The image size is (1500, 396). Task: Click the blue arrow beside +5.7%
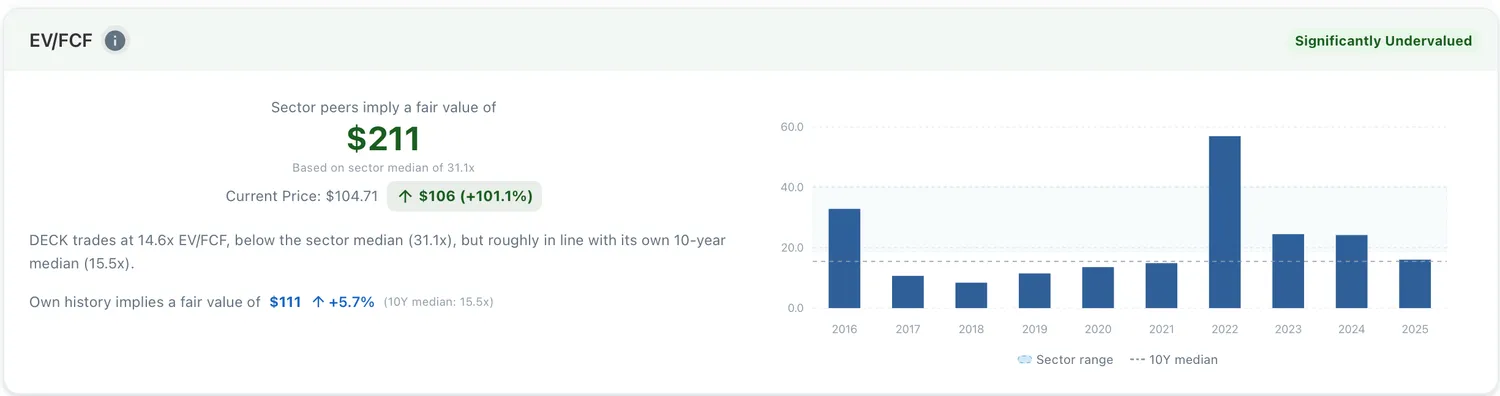tap(318, 302)
